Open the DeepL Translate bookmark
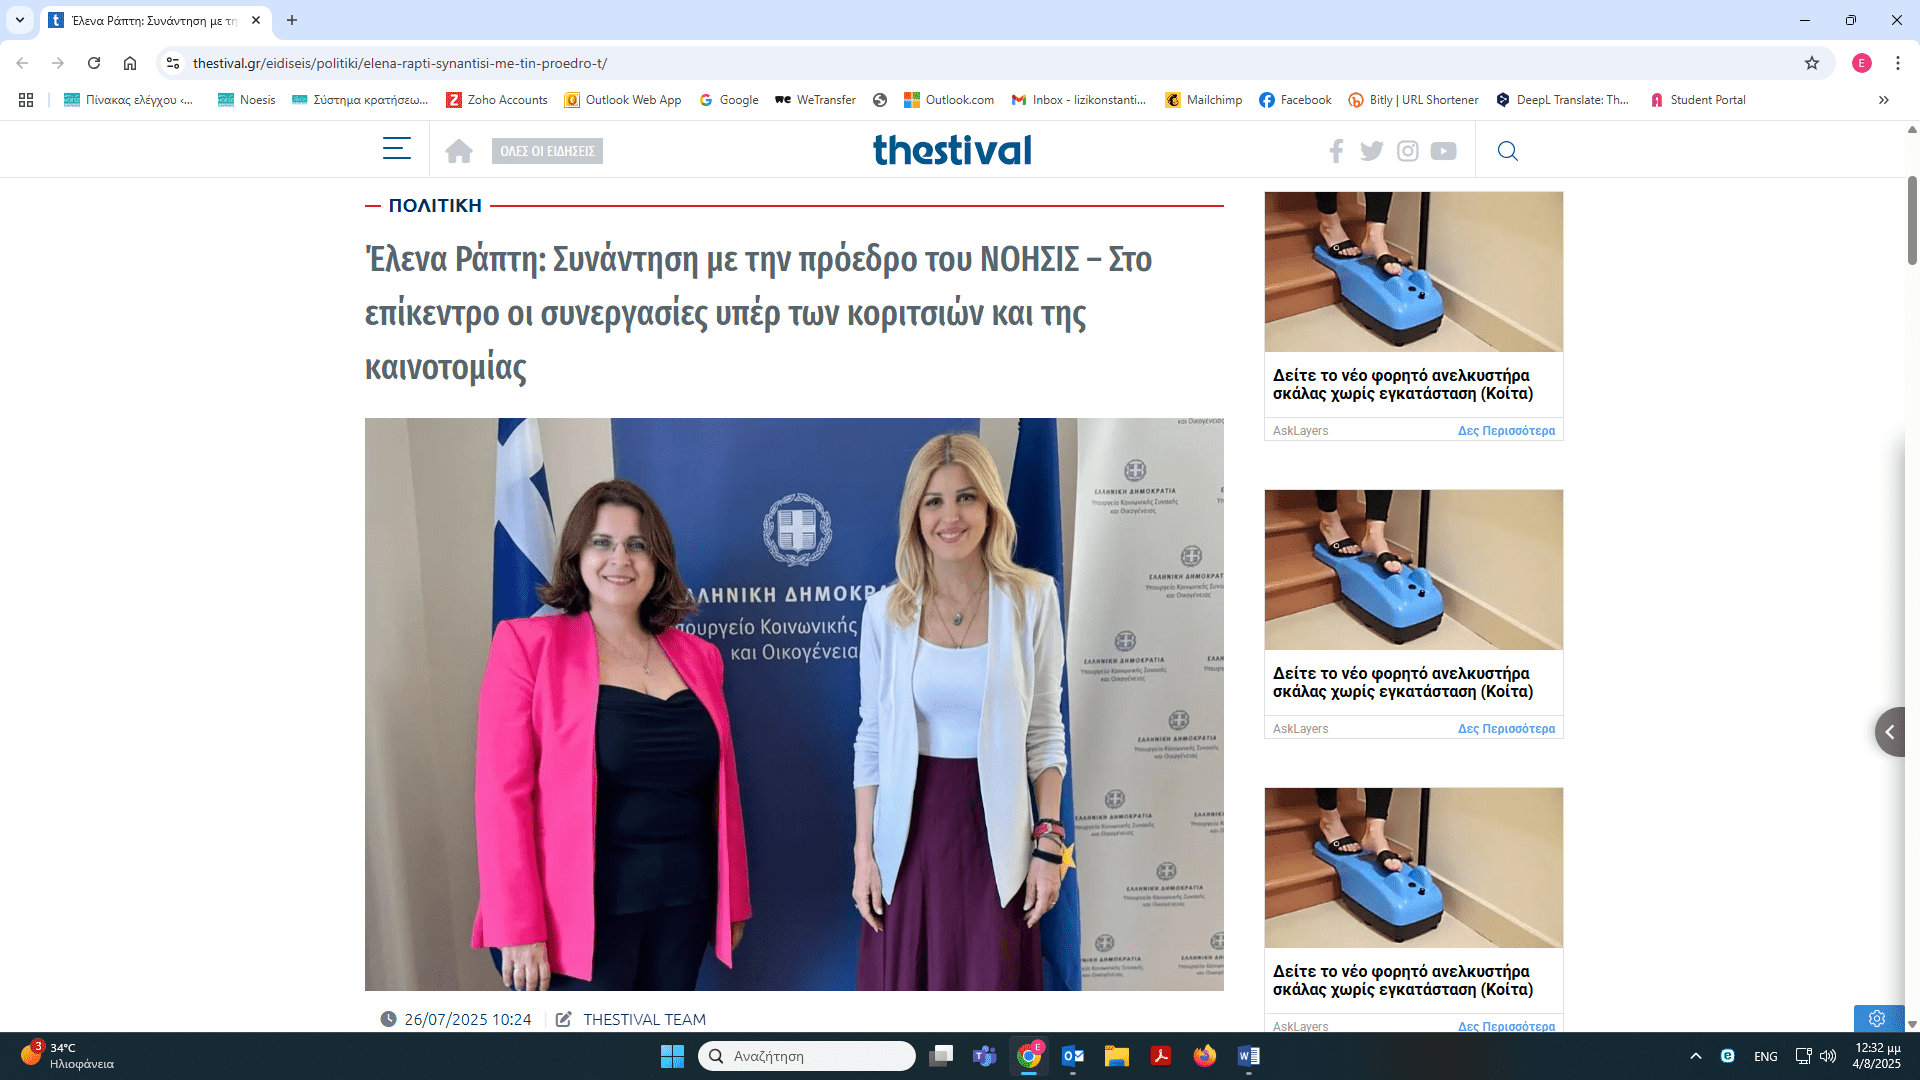Viewport: 1920px width, 1080px height. [x=1562, y=100]
